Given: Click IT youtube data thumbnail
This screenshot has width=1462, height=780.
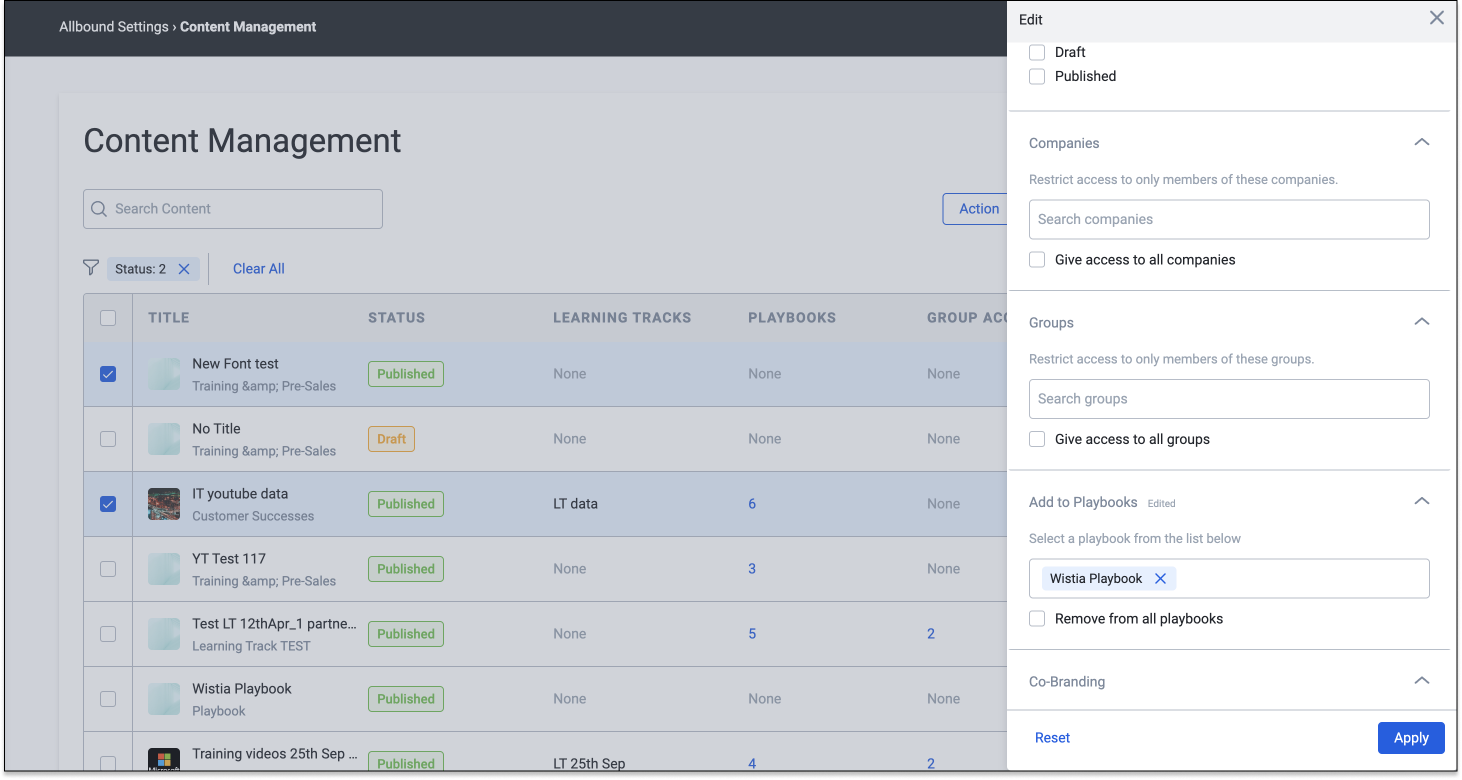Looking at the screenshot, I should point(164,504).
